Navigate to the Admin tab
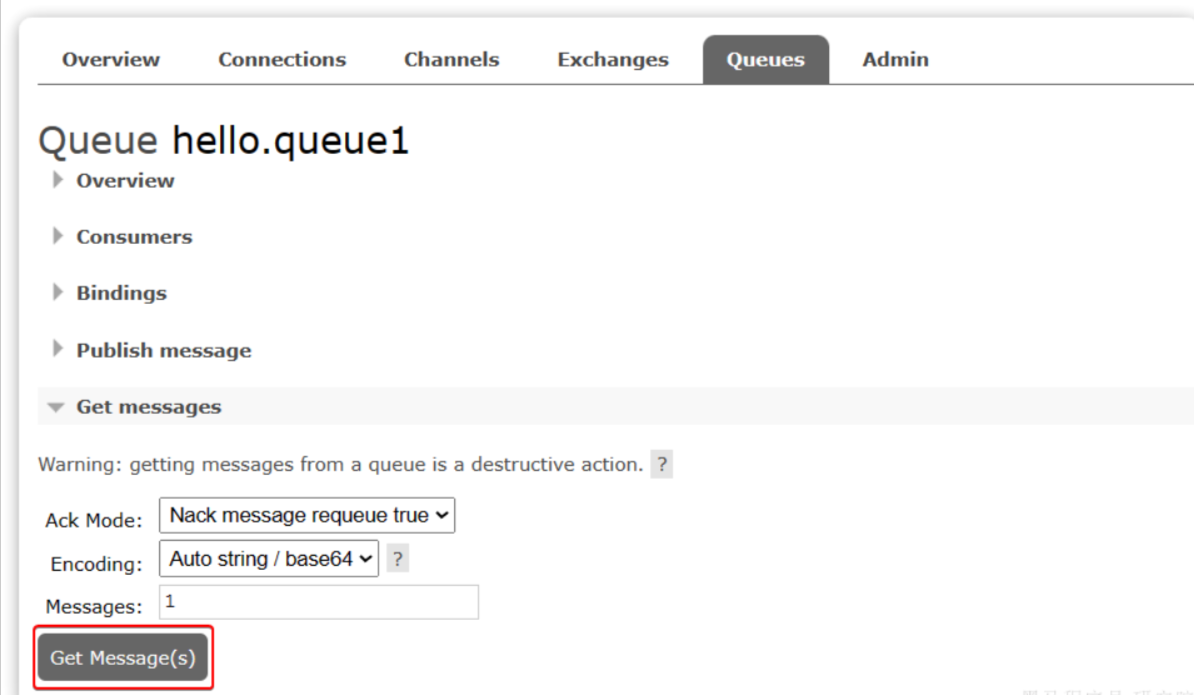 pyautogui.click(x=895, y=60)
